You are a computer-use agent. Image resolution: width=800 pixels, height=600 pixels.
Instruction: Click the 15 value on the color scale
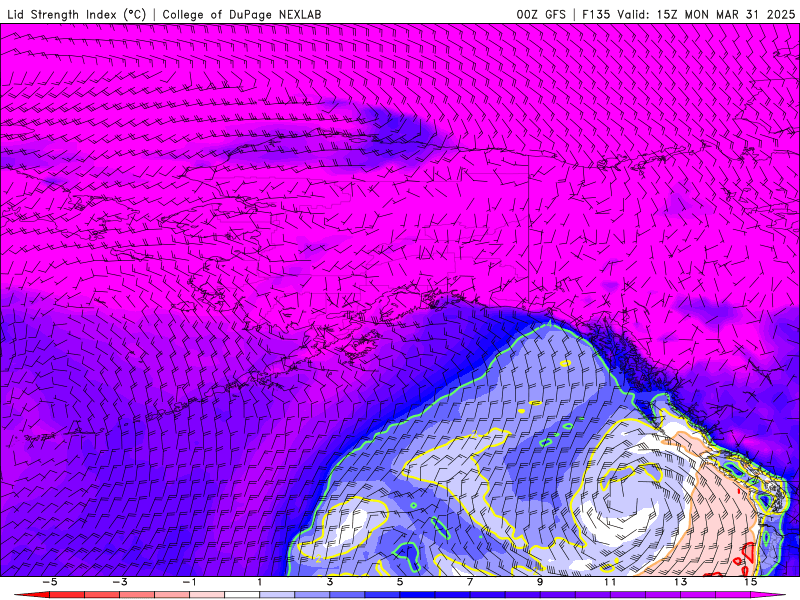[x=751, y=582]
